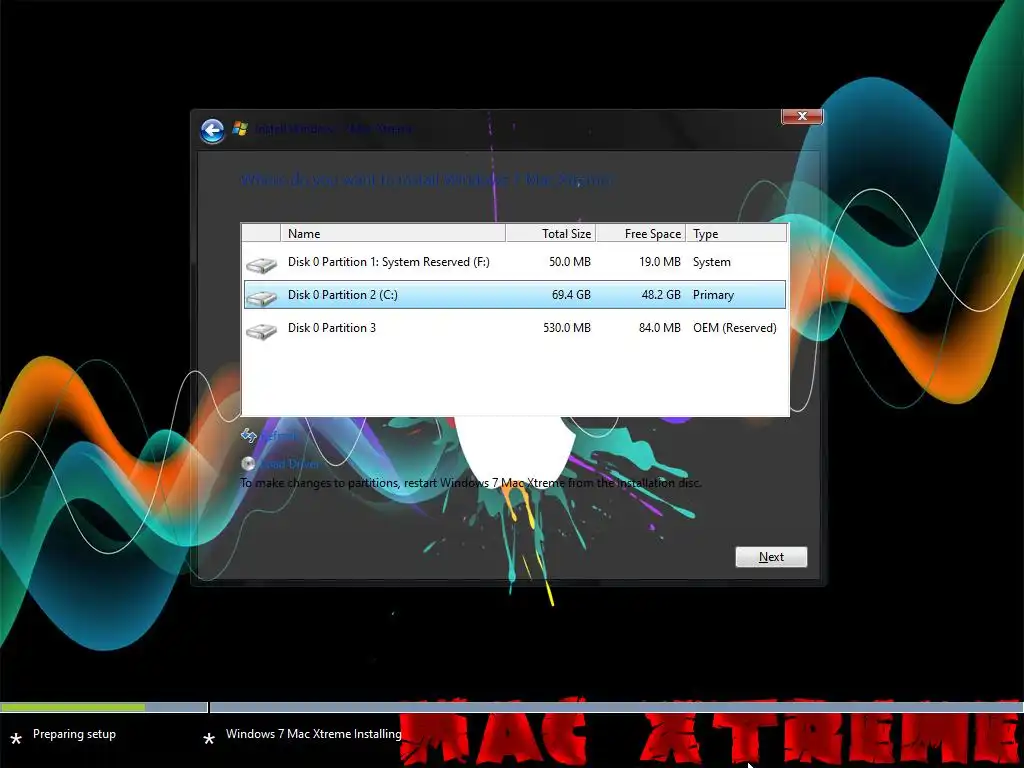This screenshot has width=1024, height=768.
Task: Sort by Free Space column header
Action: 641,233
